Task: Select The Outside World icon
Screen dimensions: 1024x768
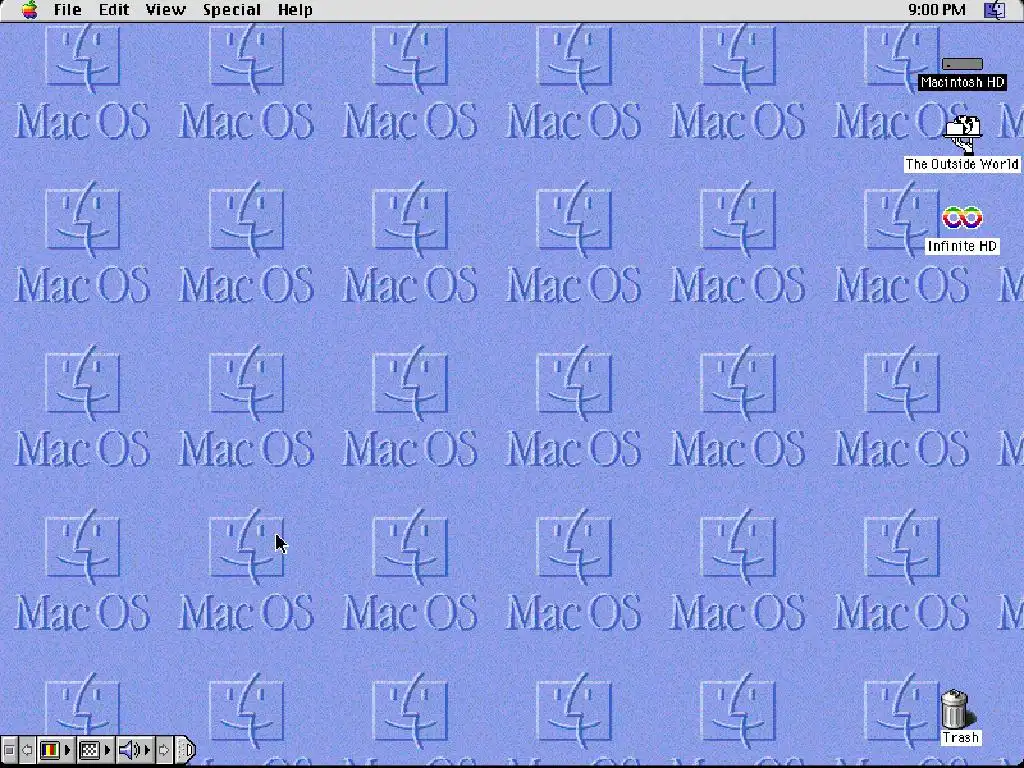Action: (x=962, y=134)
